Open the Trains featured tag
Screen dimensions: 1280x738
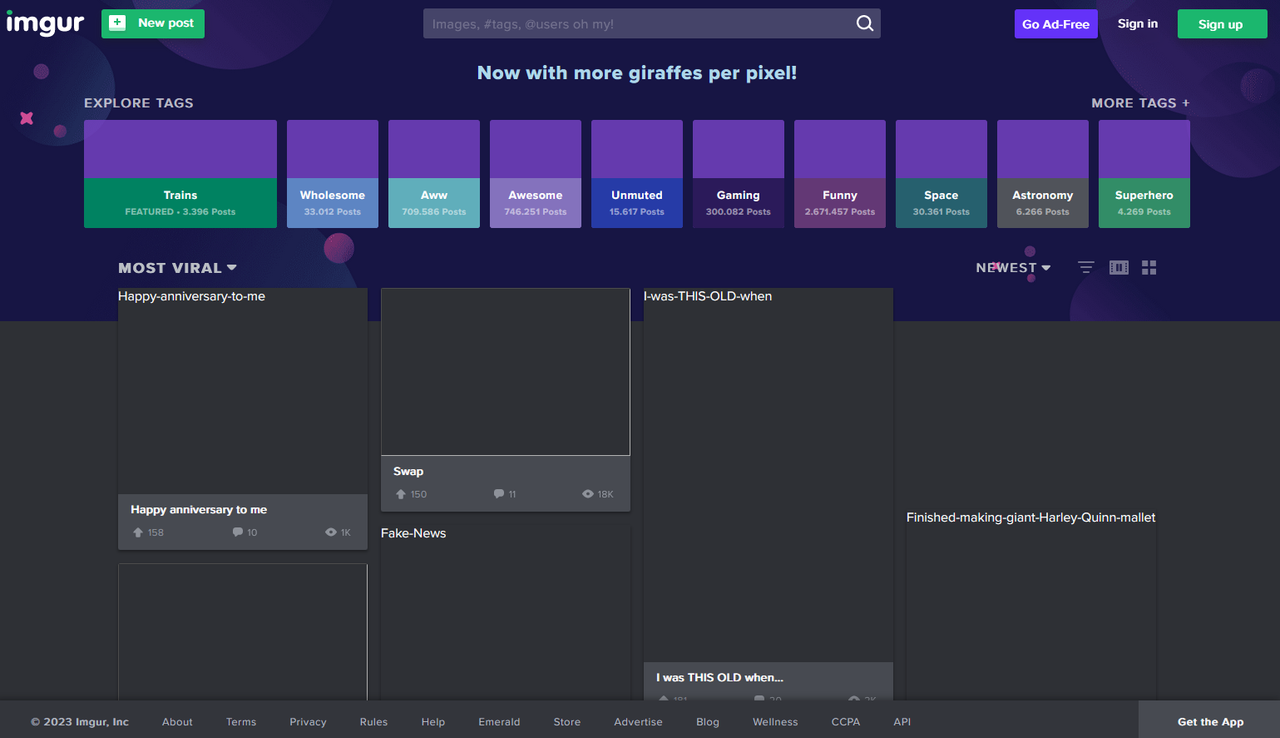pyautogui.click(x=181, y=174)
